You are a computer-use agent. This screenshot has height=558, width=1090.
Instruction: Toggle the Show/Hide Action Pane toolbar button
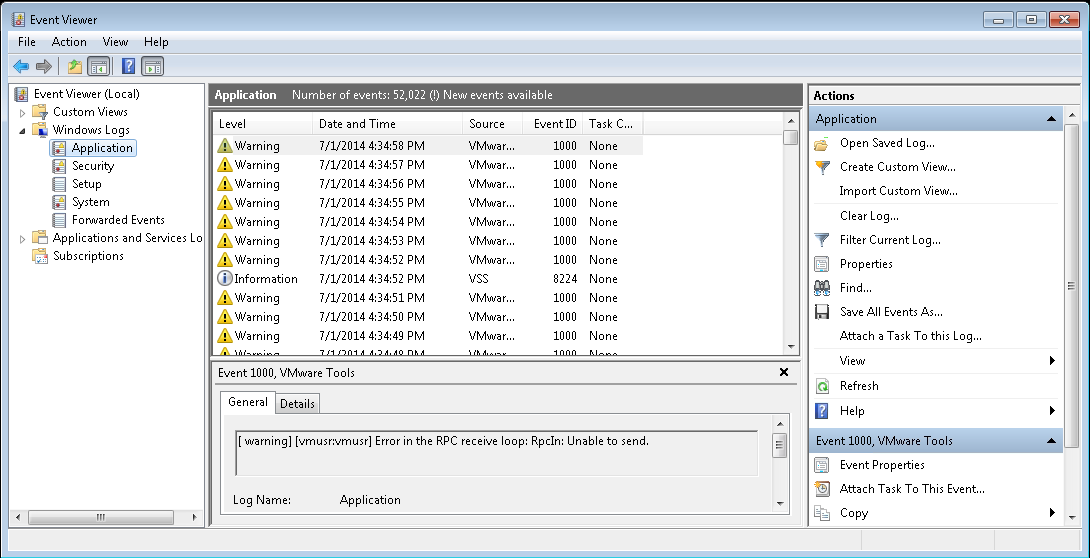point(152,67)
